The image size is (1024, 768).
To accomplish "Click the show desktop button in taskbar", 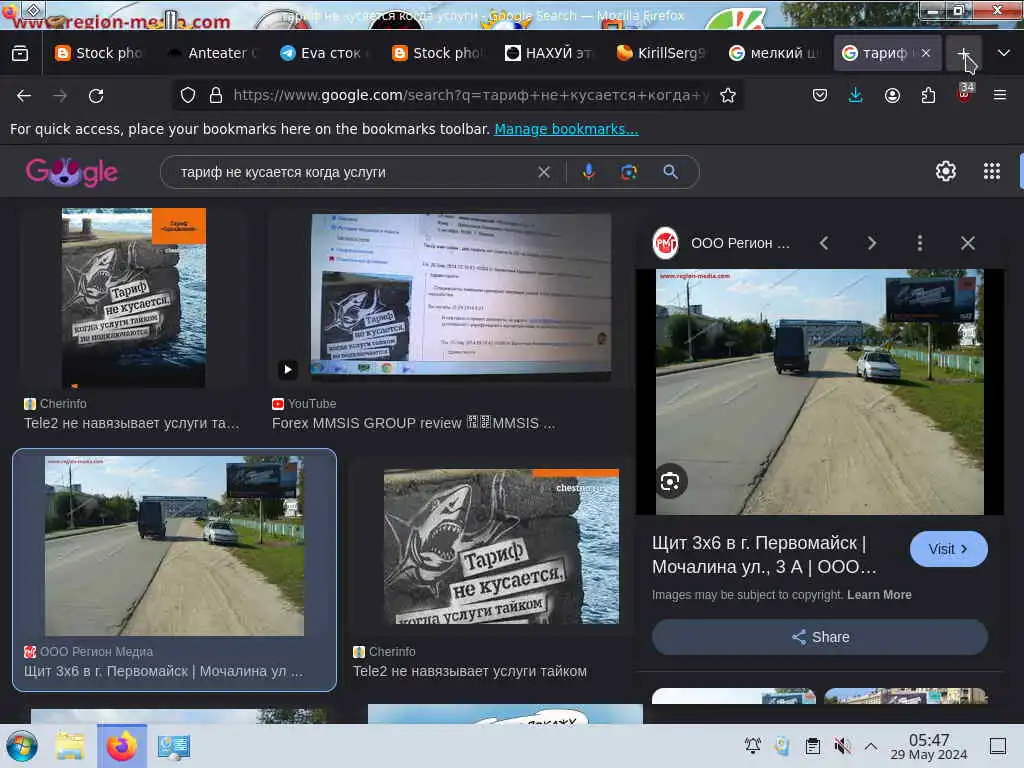I will (x=998, y=746).
